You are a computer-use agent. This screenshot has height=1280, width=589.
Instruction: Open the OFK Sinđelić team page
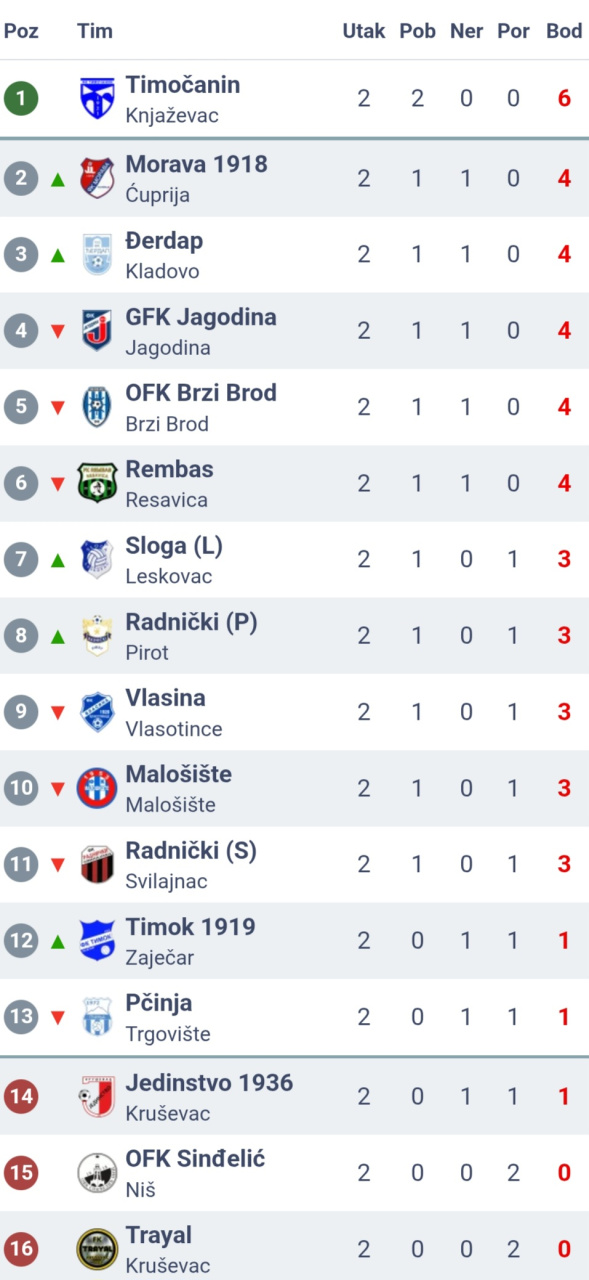[195, 1159]
